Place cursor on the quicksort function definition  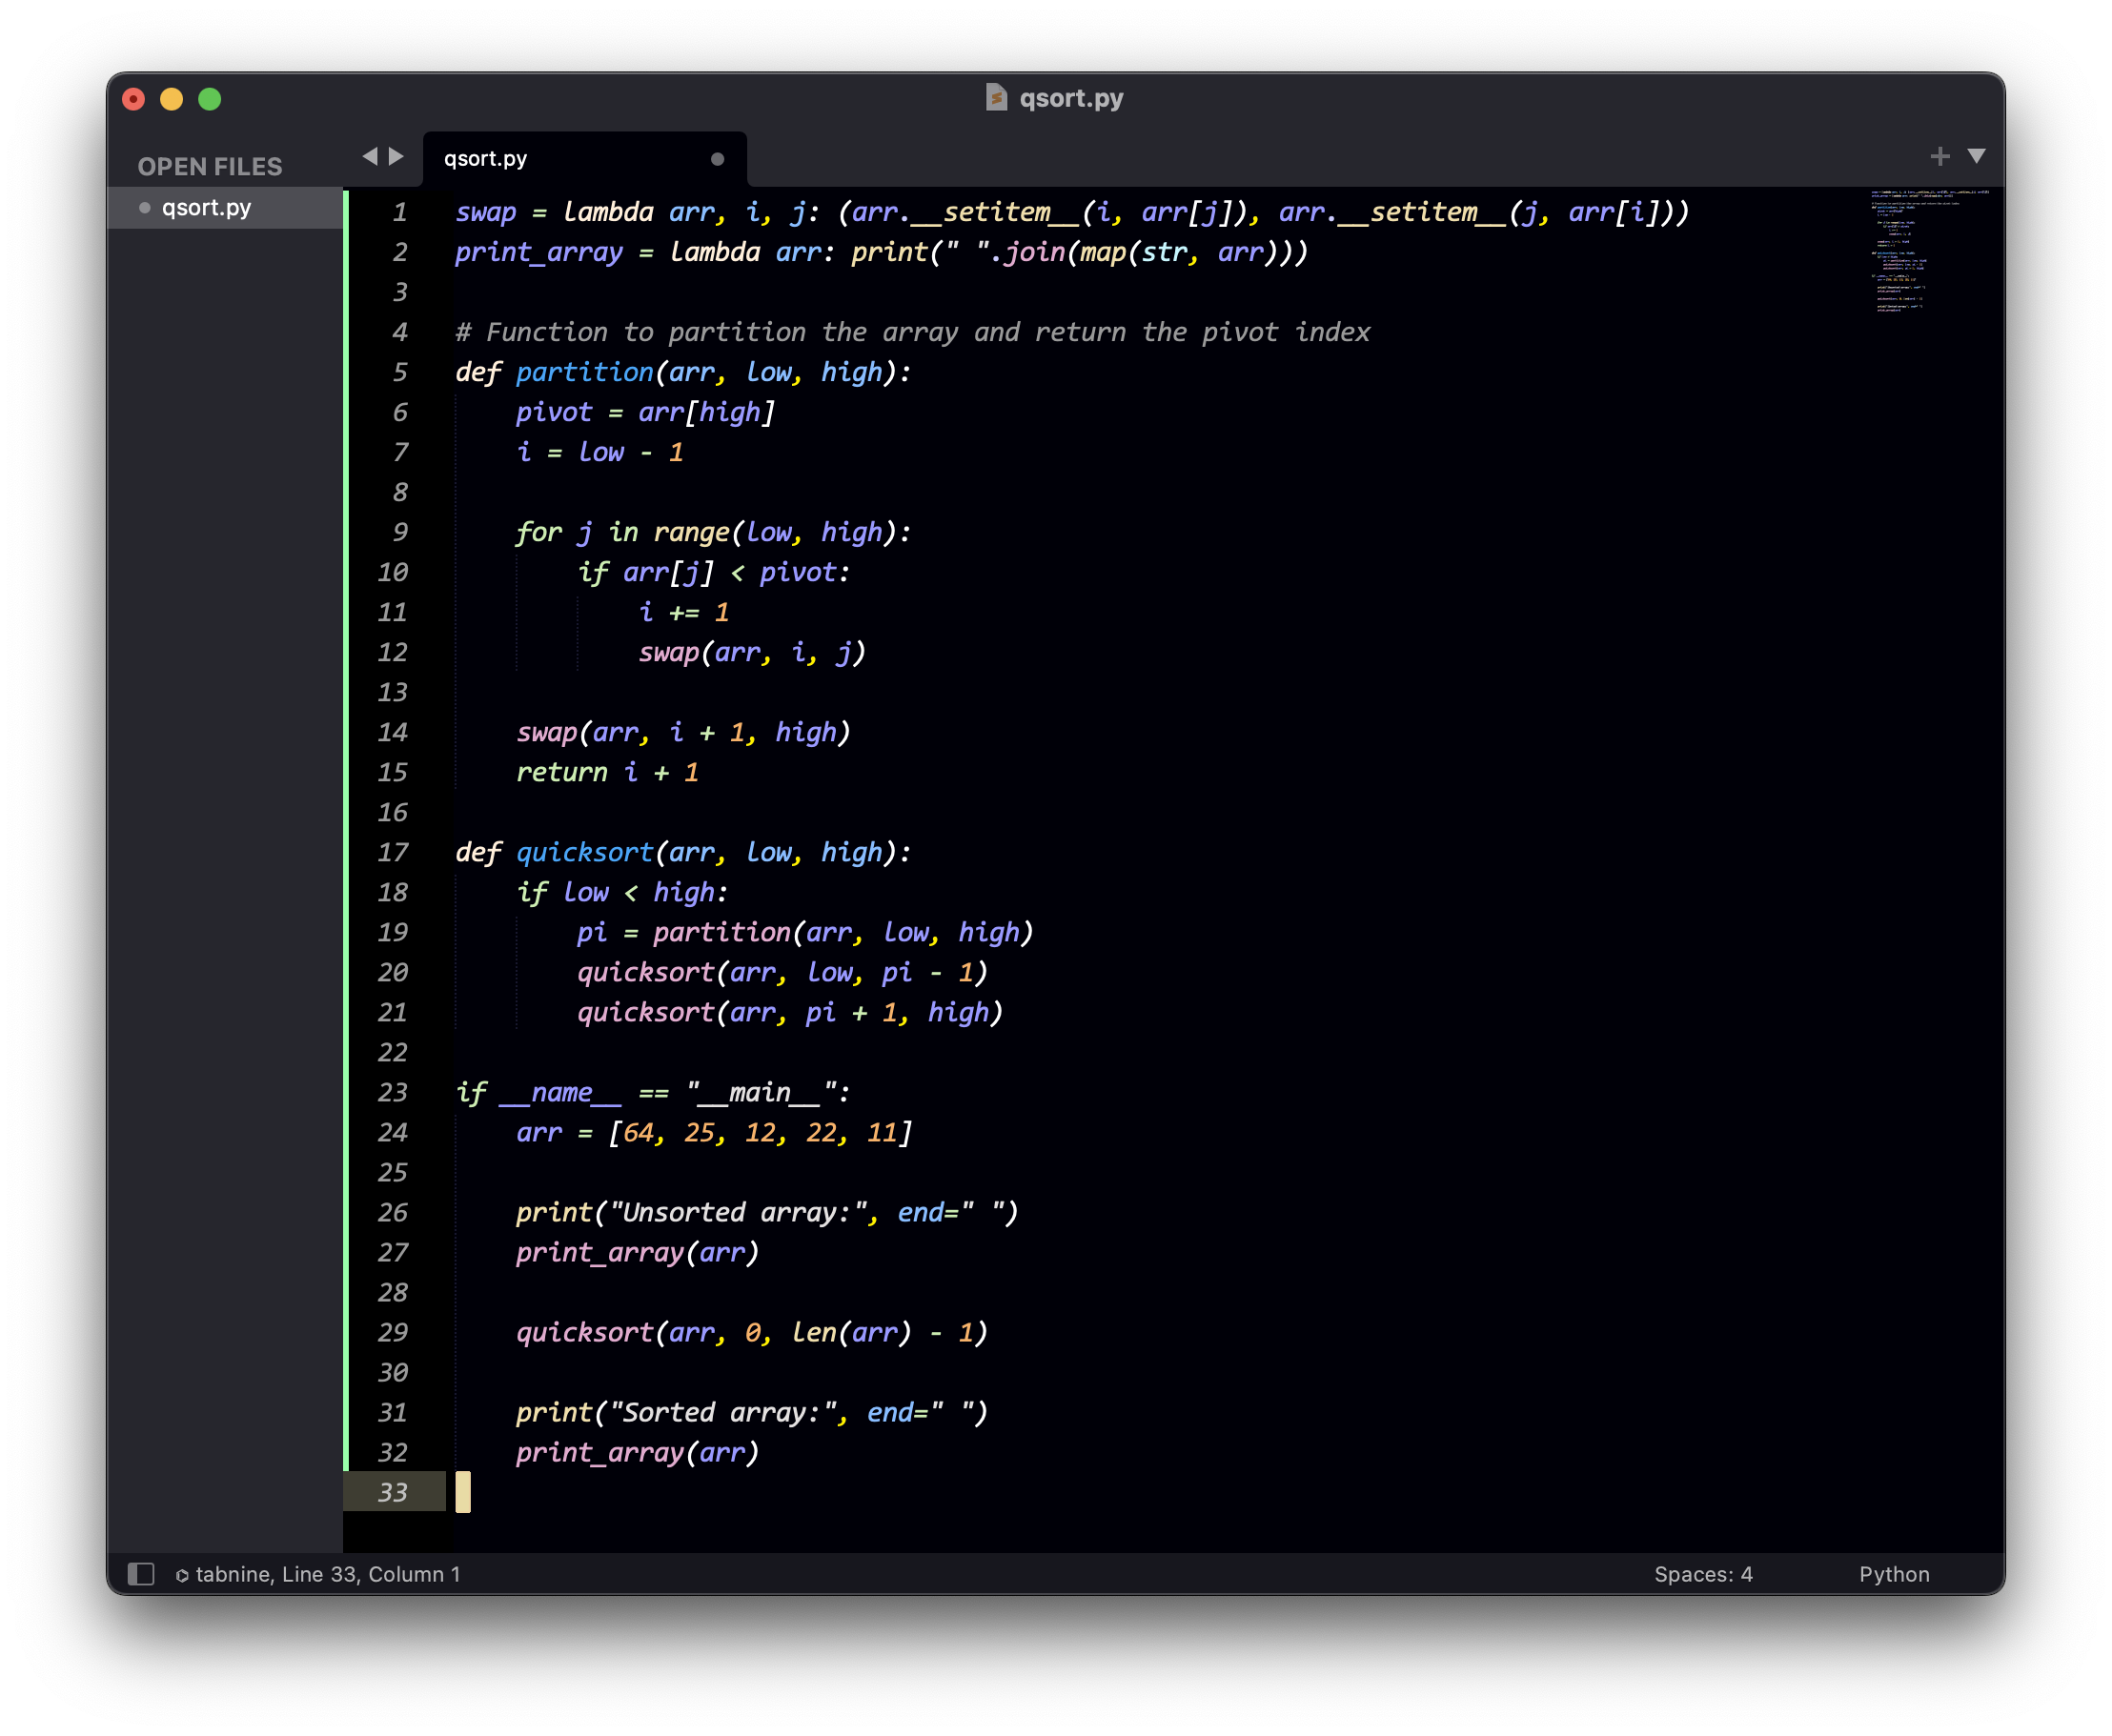pos(586,852)
